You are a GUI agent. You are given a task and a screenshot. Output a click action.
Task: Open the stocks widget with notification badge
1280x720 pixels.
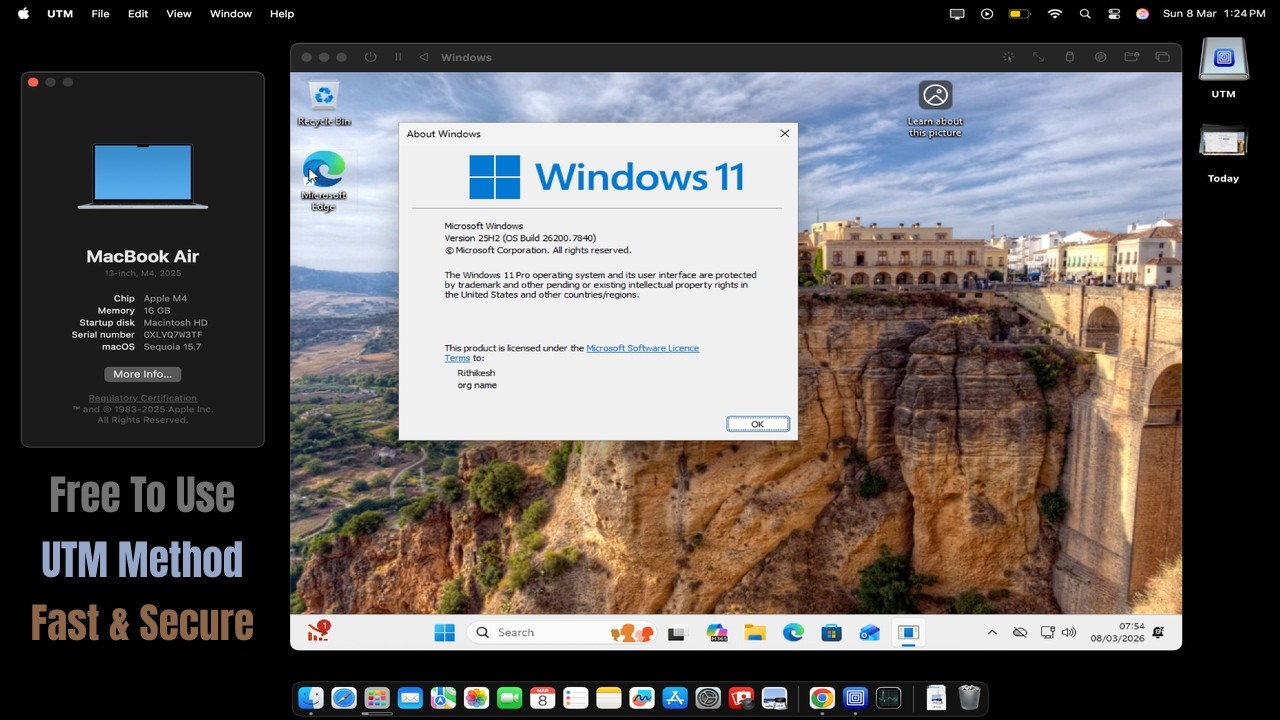[319, 631]
